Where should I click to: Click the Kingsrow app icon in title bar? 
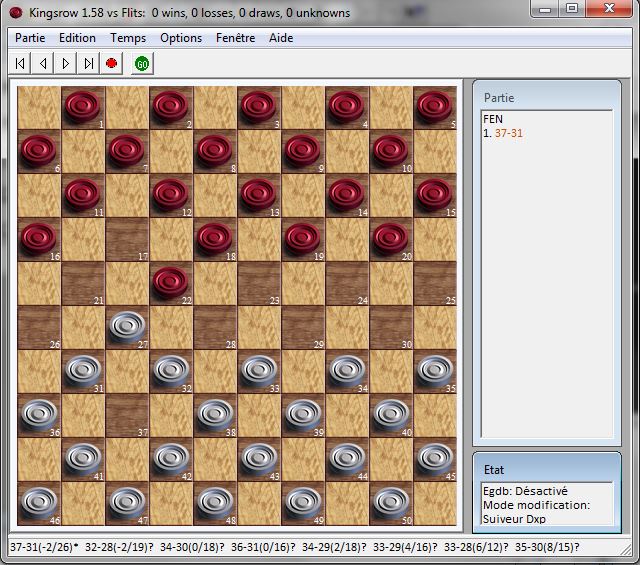[15, 13]
